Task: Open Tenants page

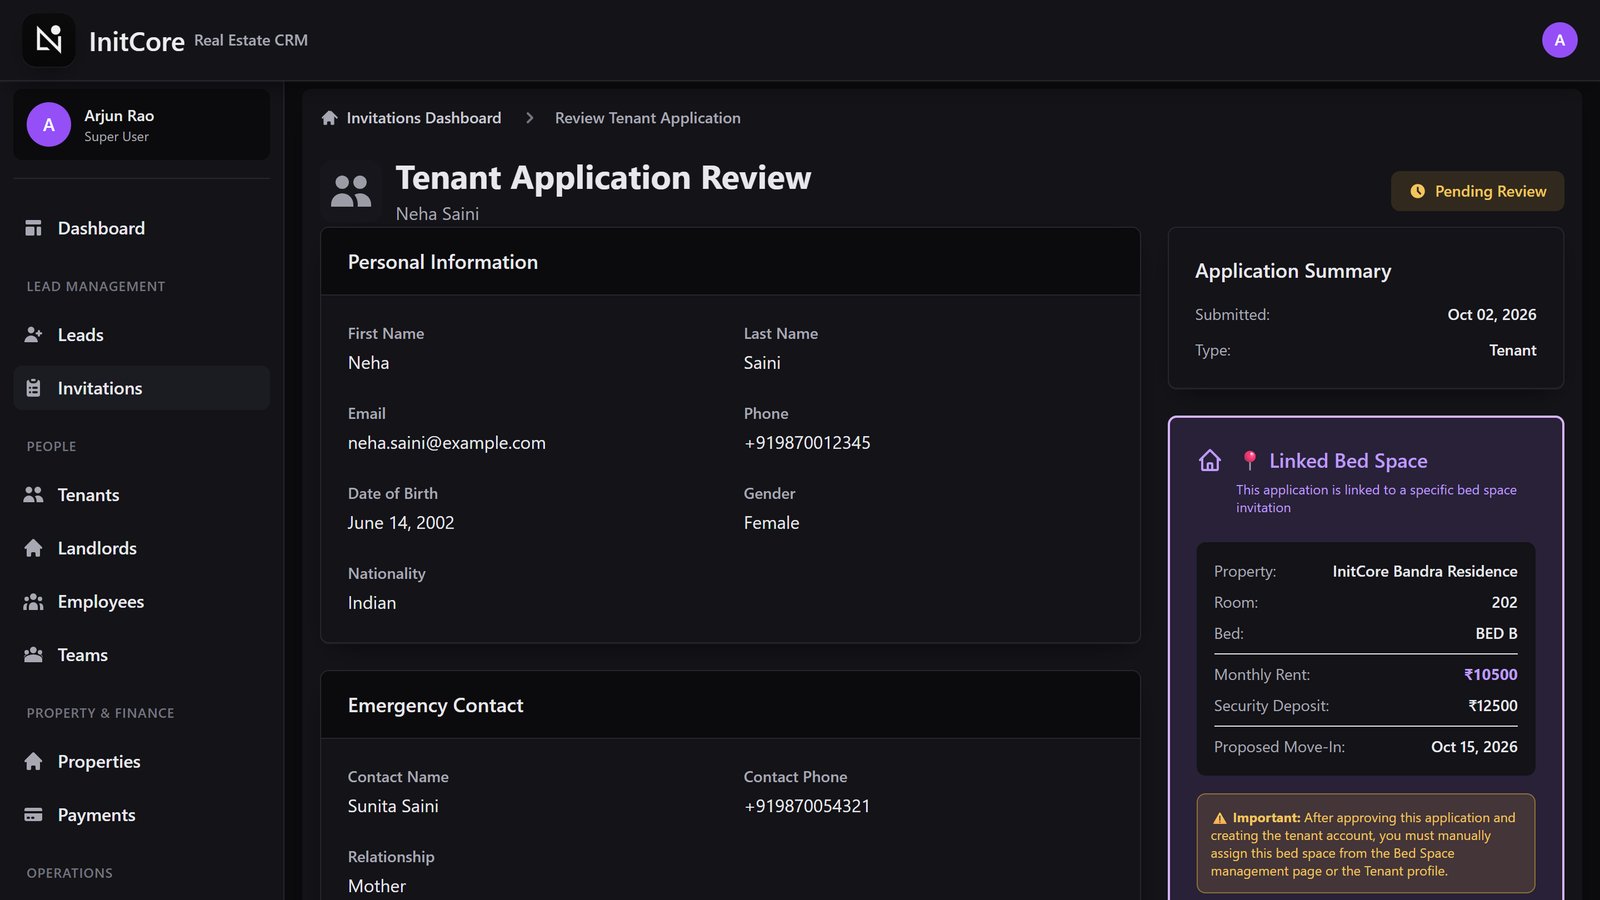Action: pyautogui.click(x=142, y=495)
